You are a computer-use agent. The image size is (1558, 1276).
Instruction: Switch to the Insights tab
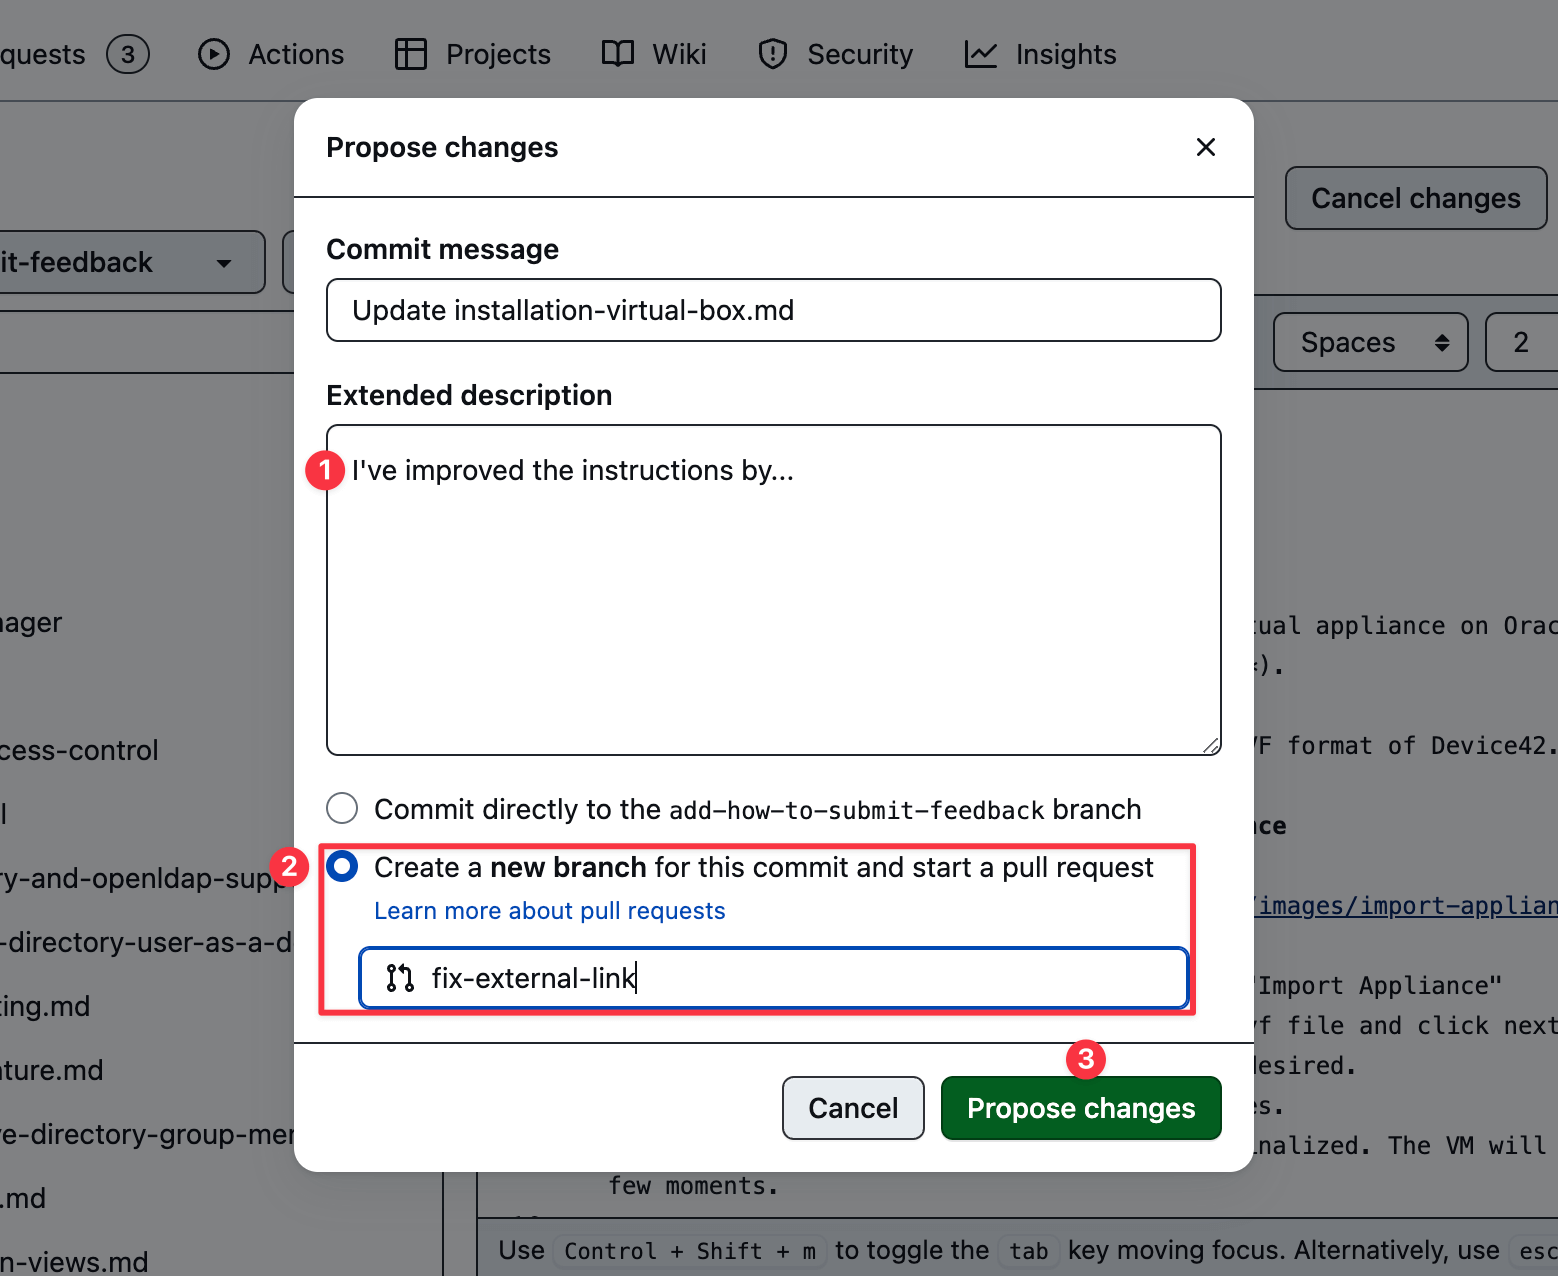tap(1065, 54)
